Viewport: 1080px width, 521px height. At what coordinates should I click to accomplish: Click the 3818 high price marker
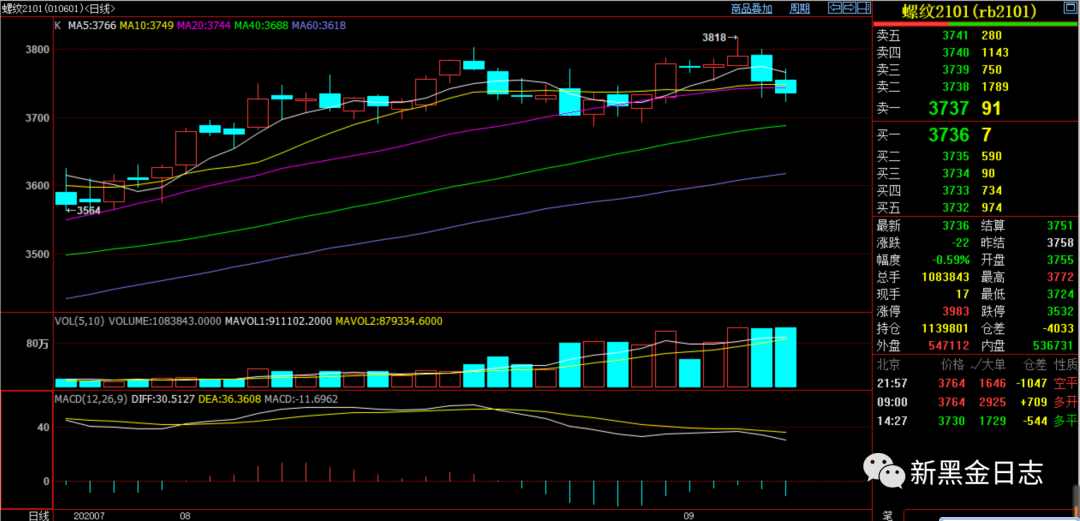point(720,37)
